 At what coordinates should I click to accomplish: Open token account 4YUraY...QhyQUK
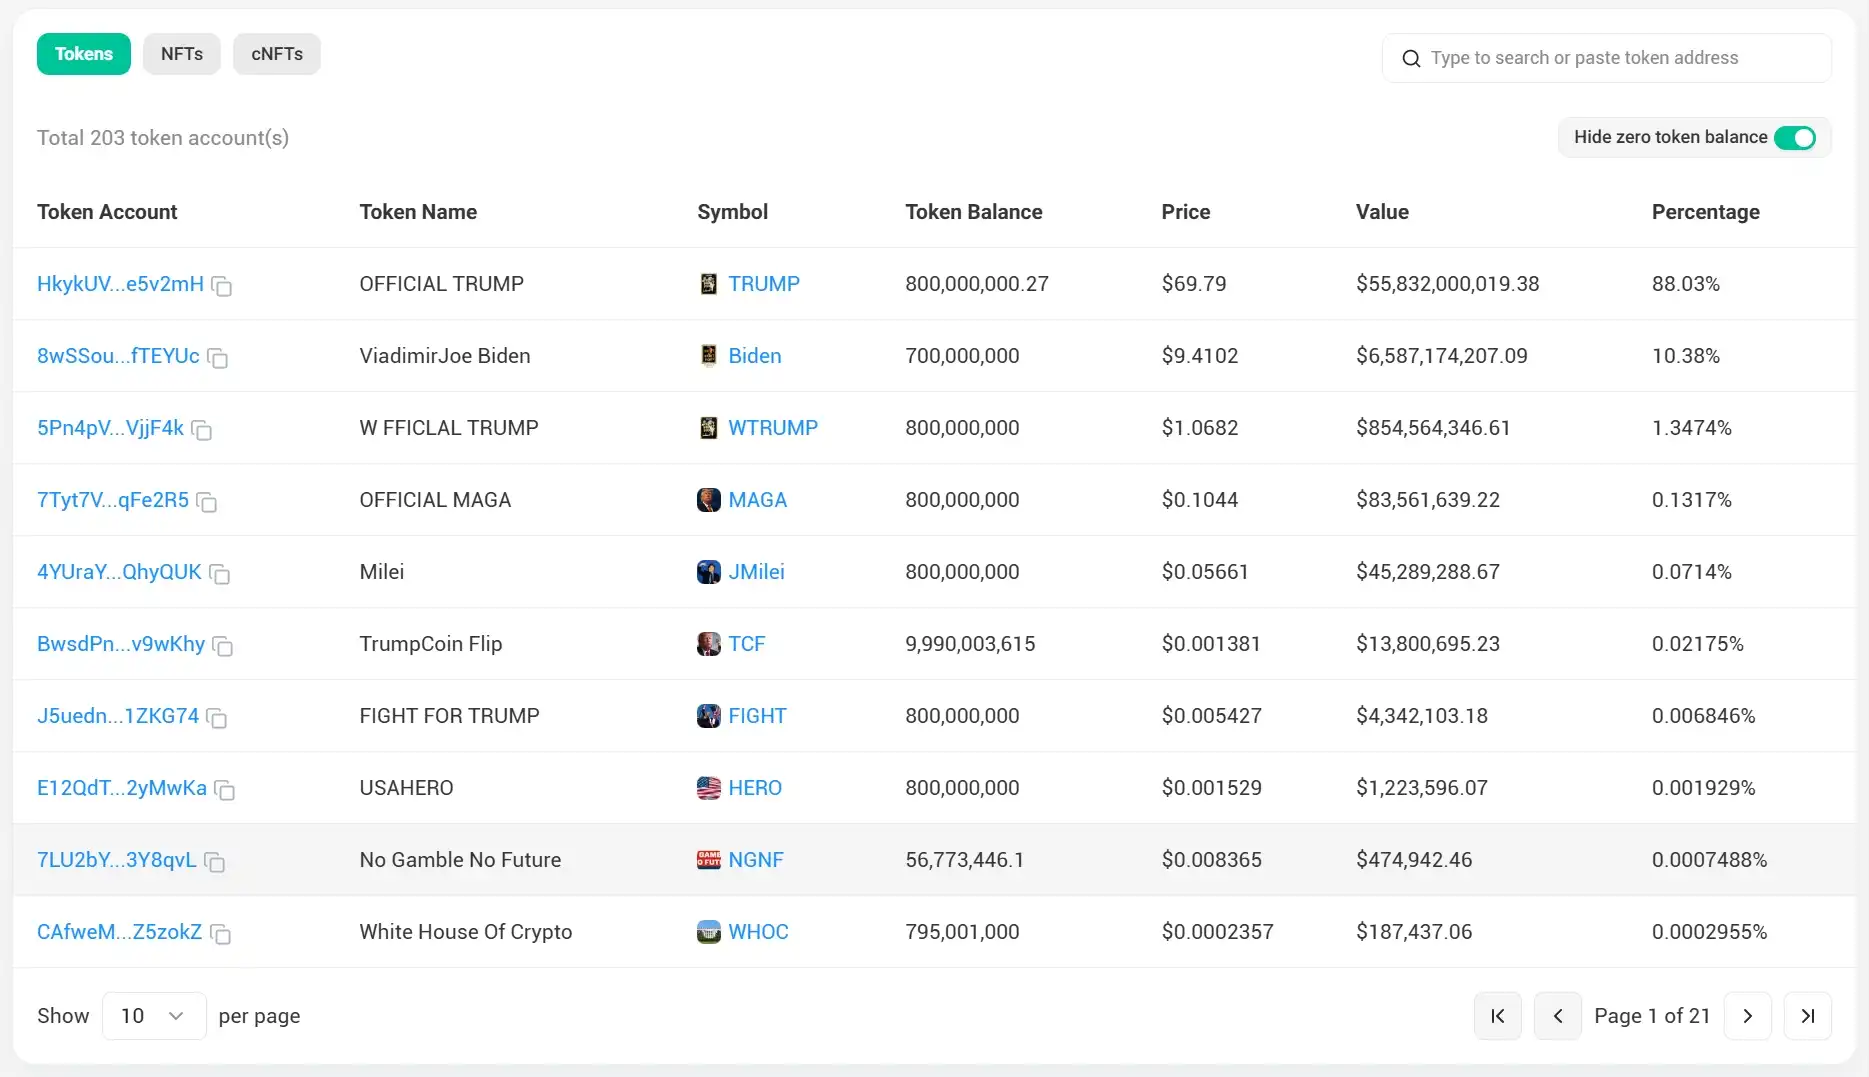[119, 572]
